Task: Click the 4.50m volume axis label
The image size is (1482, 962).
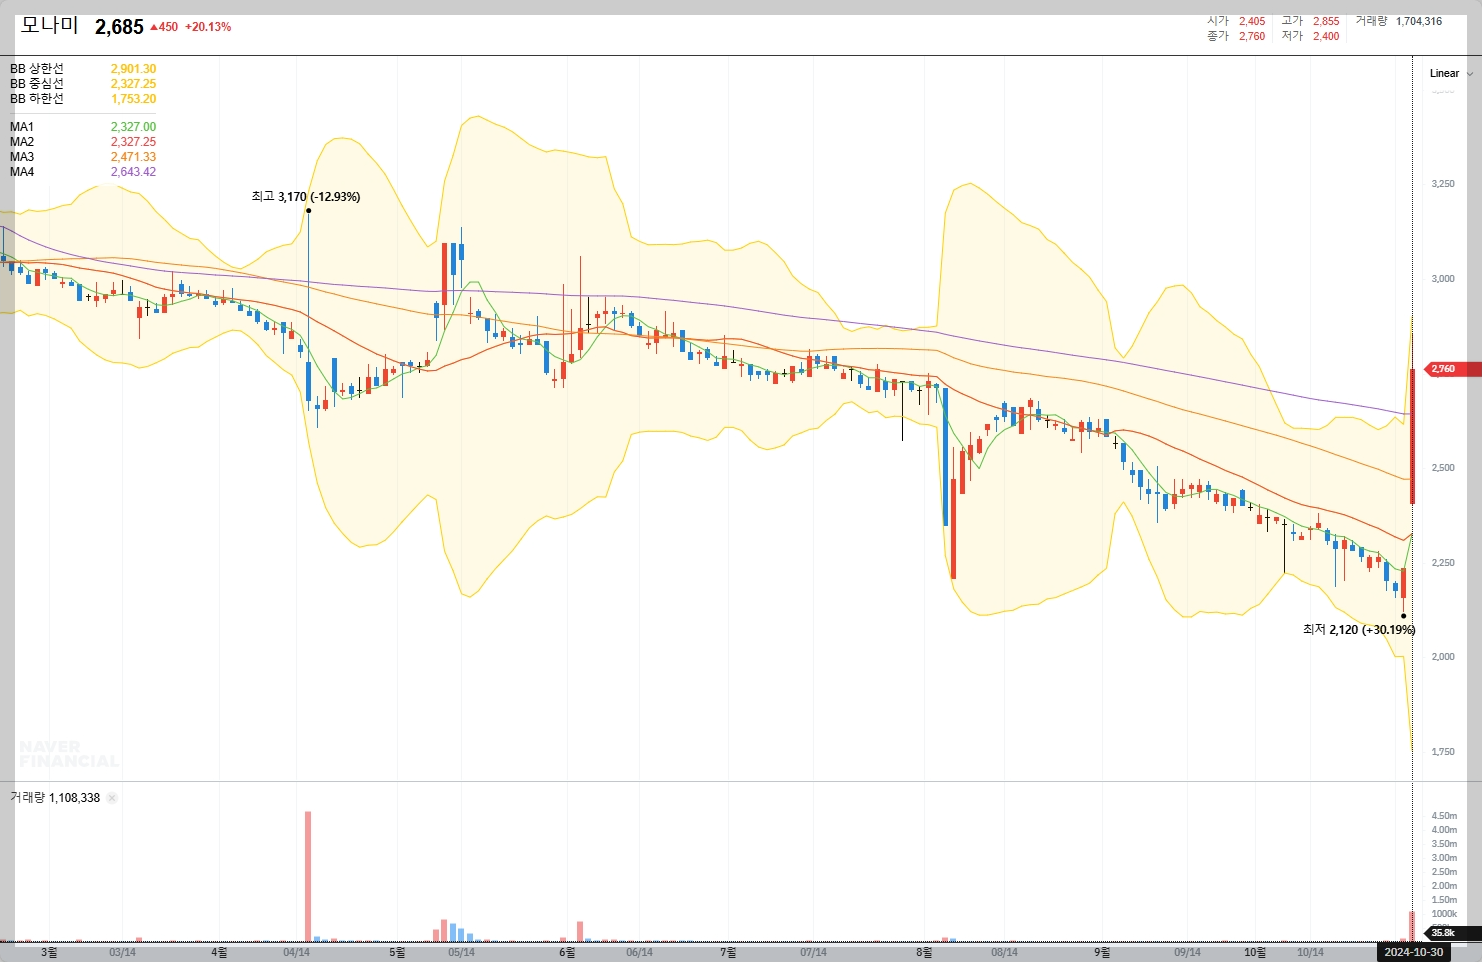Action: 1444,816
